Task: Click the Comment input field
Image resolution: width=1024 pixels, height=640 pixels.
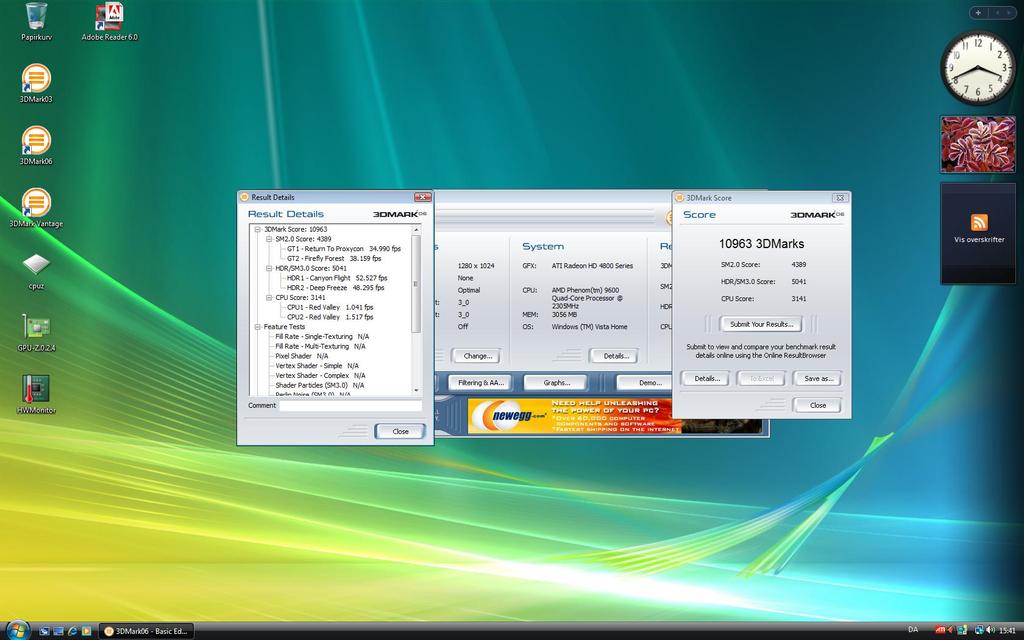Action: (351, 406)
